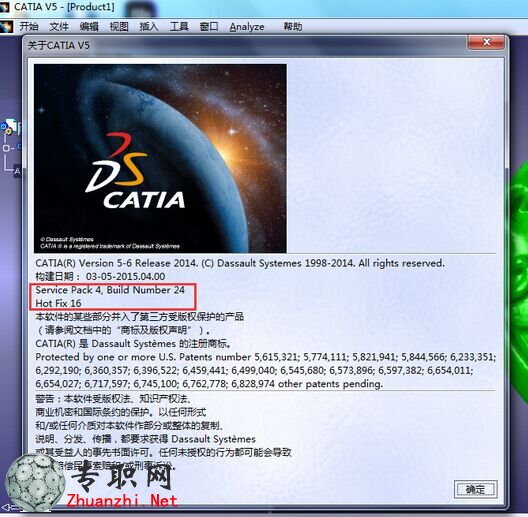This screenshot has width=528, height=517.
Task: Click the document icon beside 开始 menu
Action: pyautogui.click(x=6, y=27)
